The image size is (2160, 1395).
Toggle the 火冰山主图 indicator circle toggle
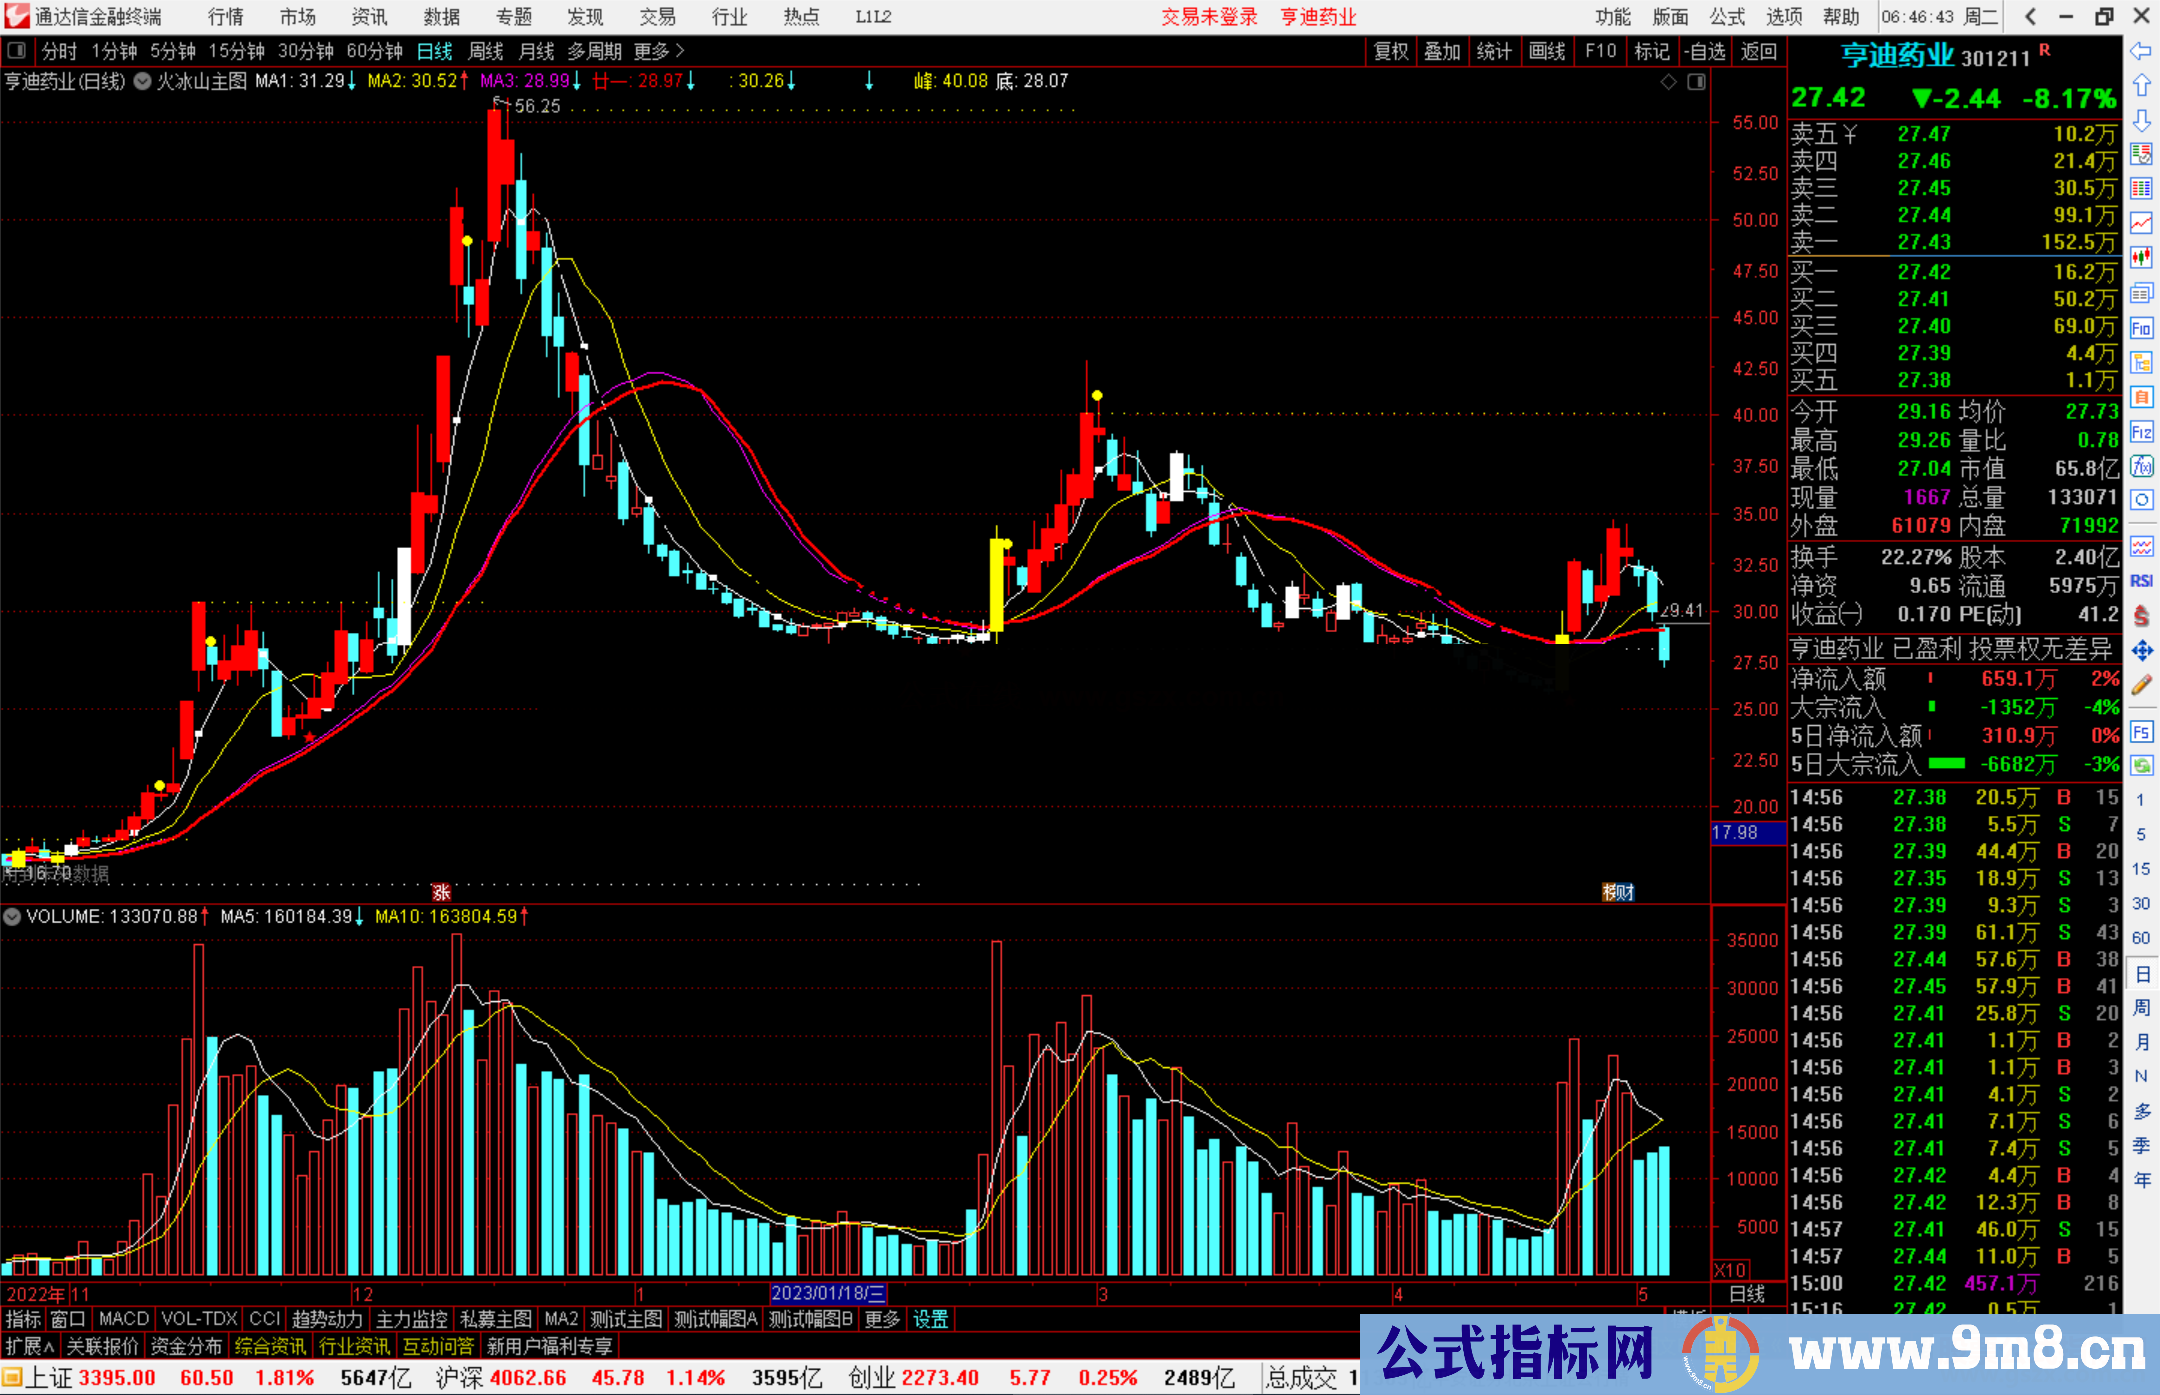143,82
